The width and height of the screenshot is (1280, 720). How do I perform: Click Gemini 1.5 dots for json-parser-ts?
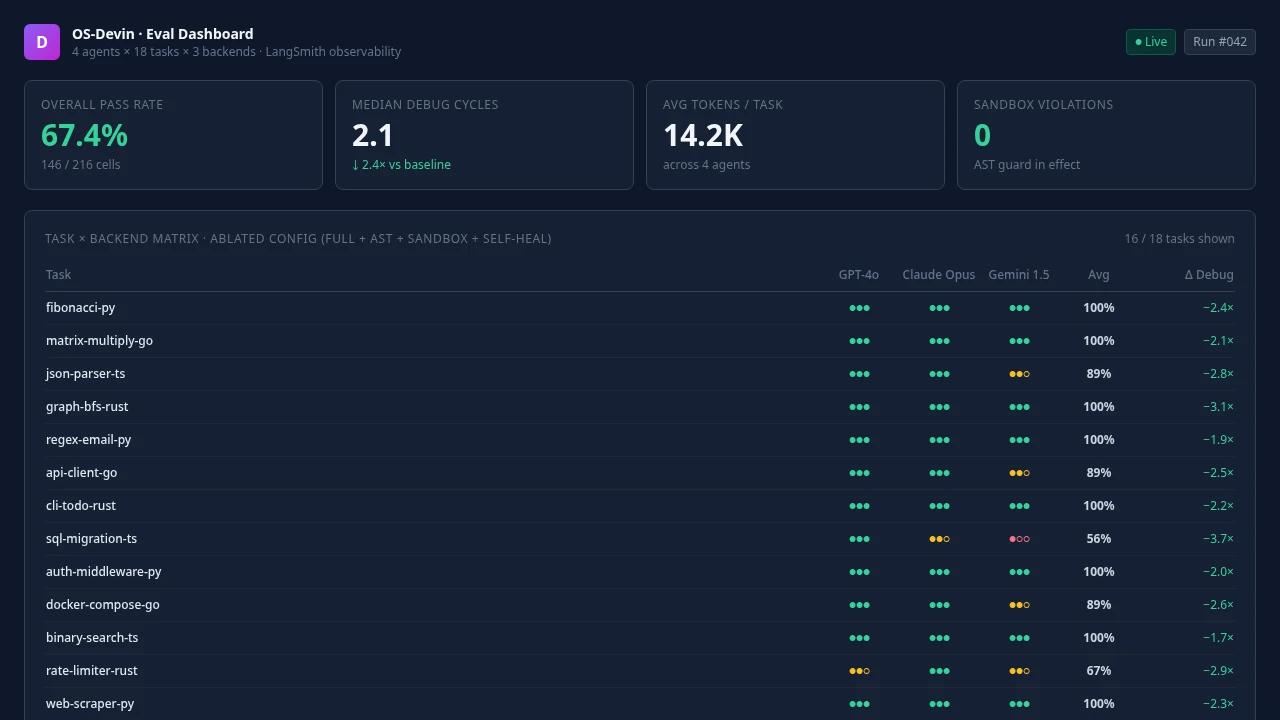tap(1019, 374)
